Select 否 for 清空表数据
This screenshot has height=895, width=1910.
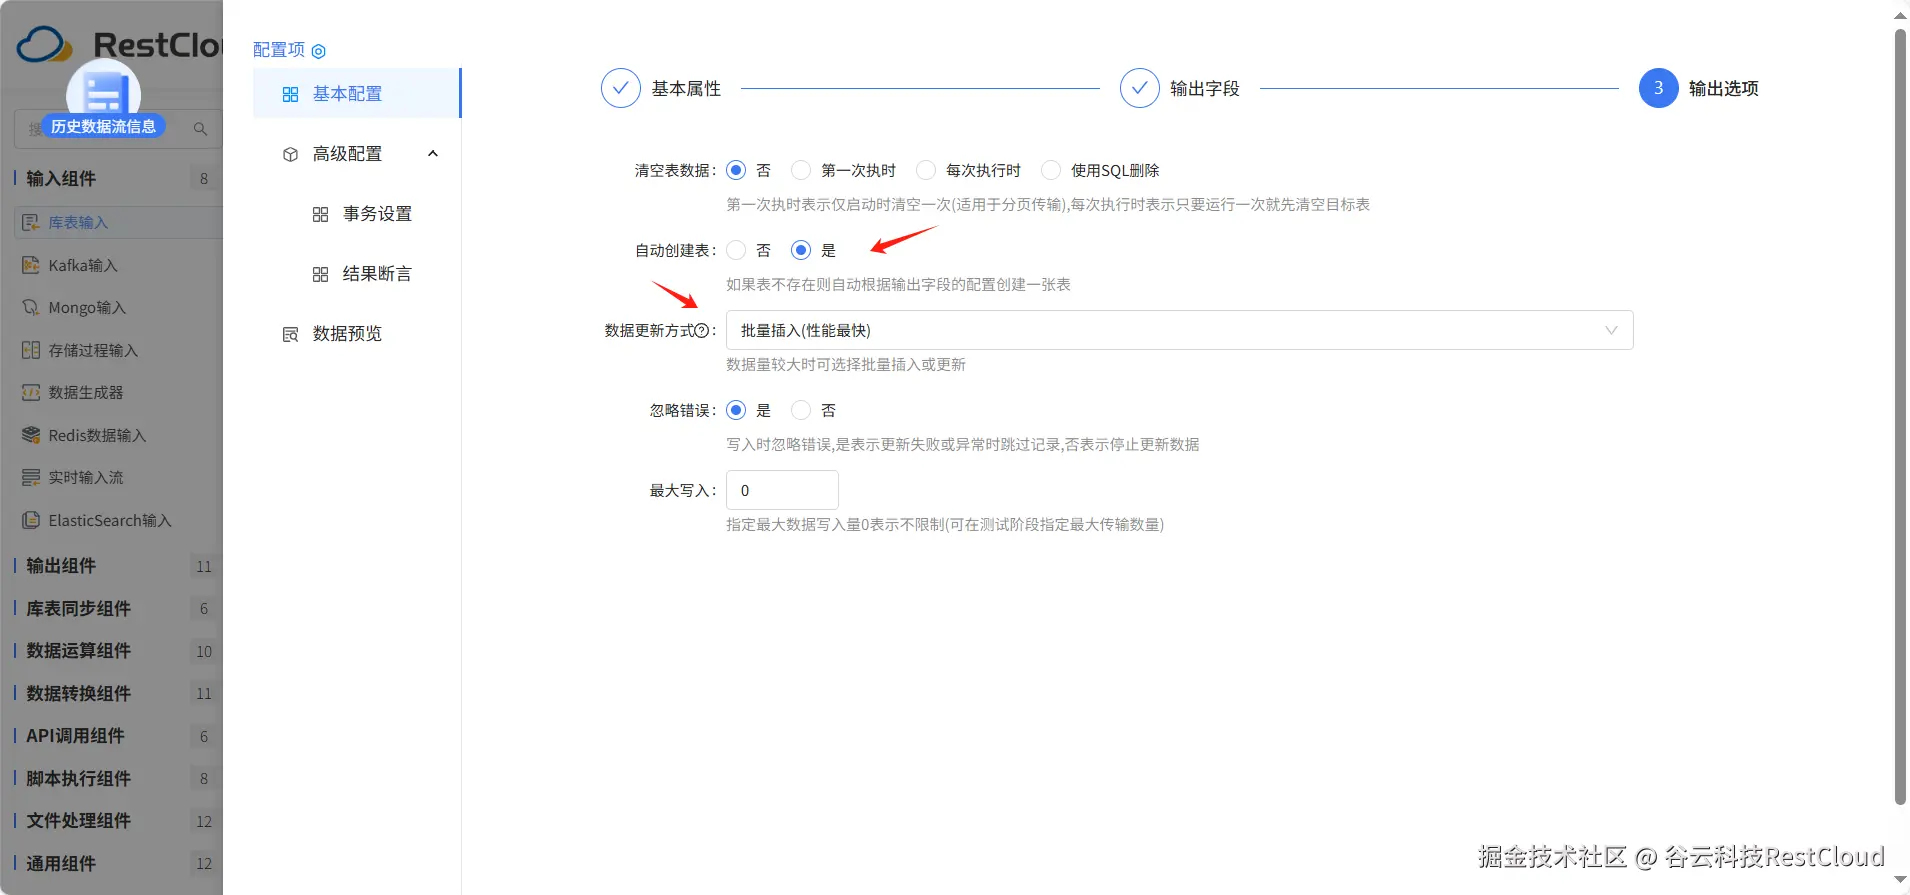[x=736, y=170]
